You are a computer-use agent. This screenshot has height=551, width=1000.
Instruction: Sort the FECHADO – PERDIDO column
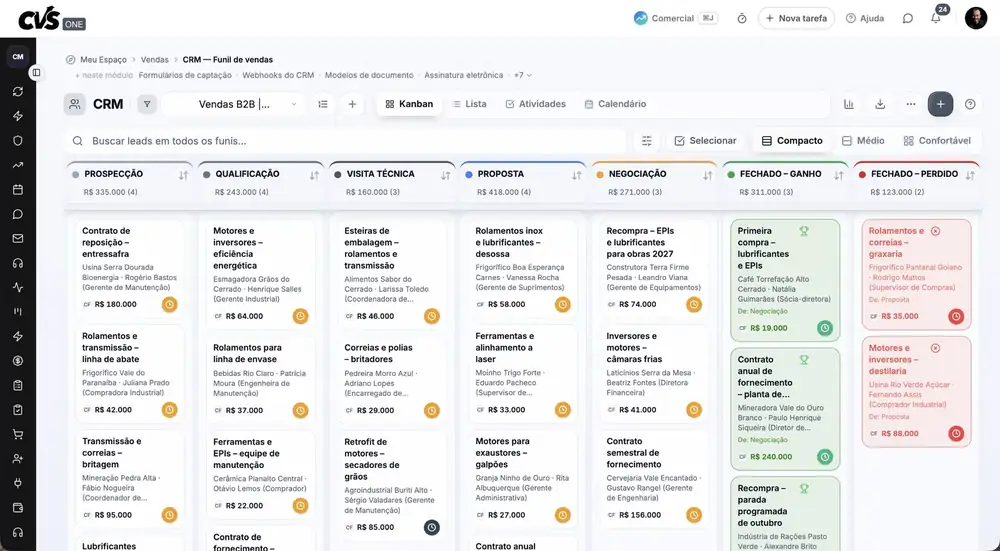970,175
